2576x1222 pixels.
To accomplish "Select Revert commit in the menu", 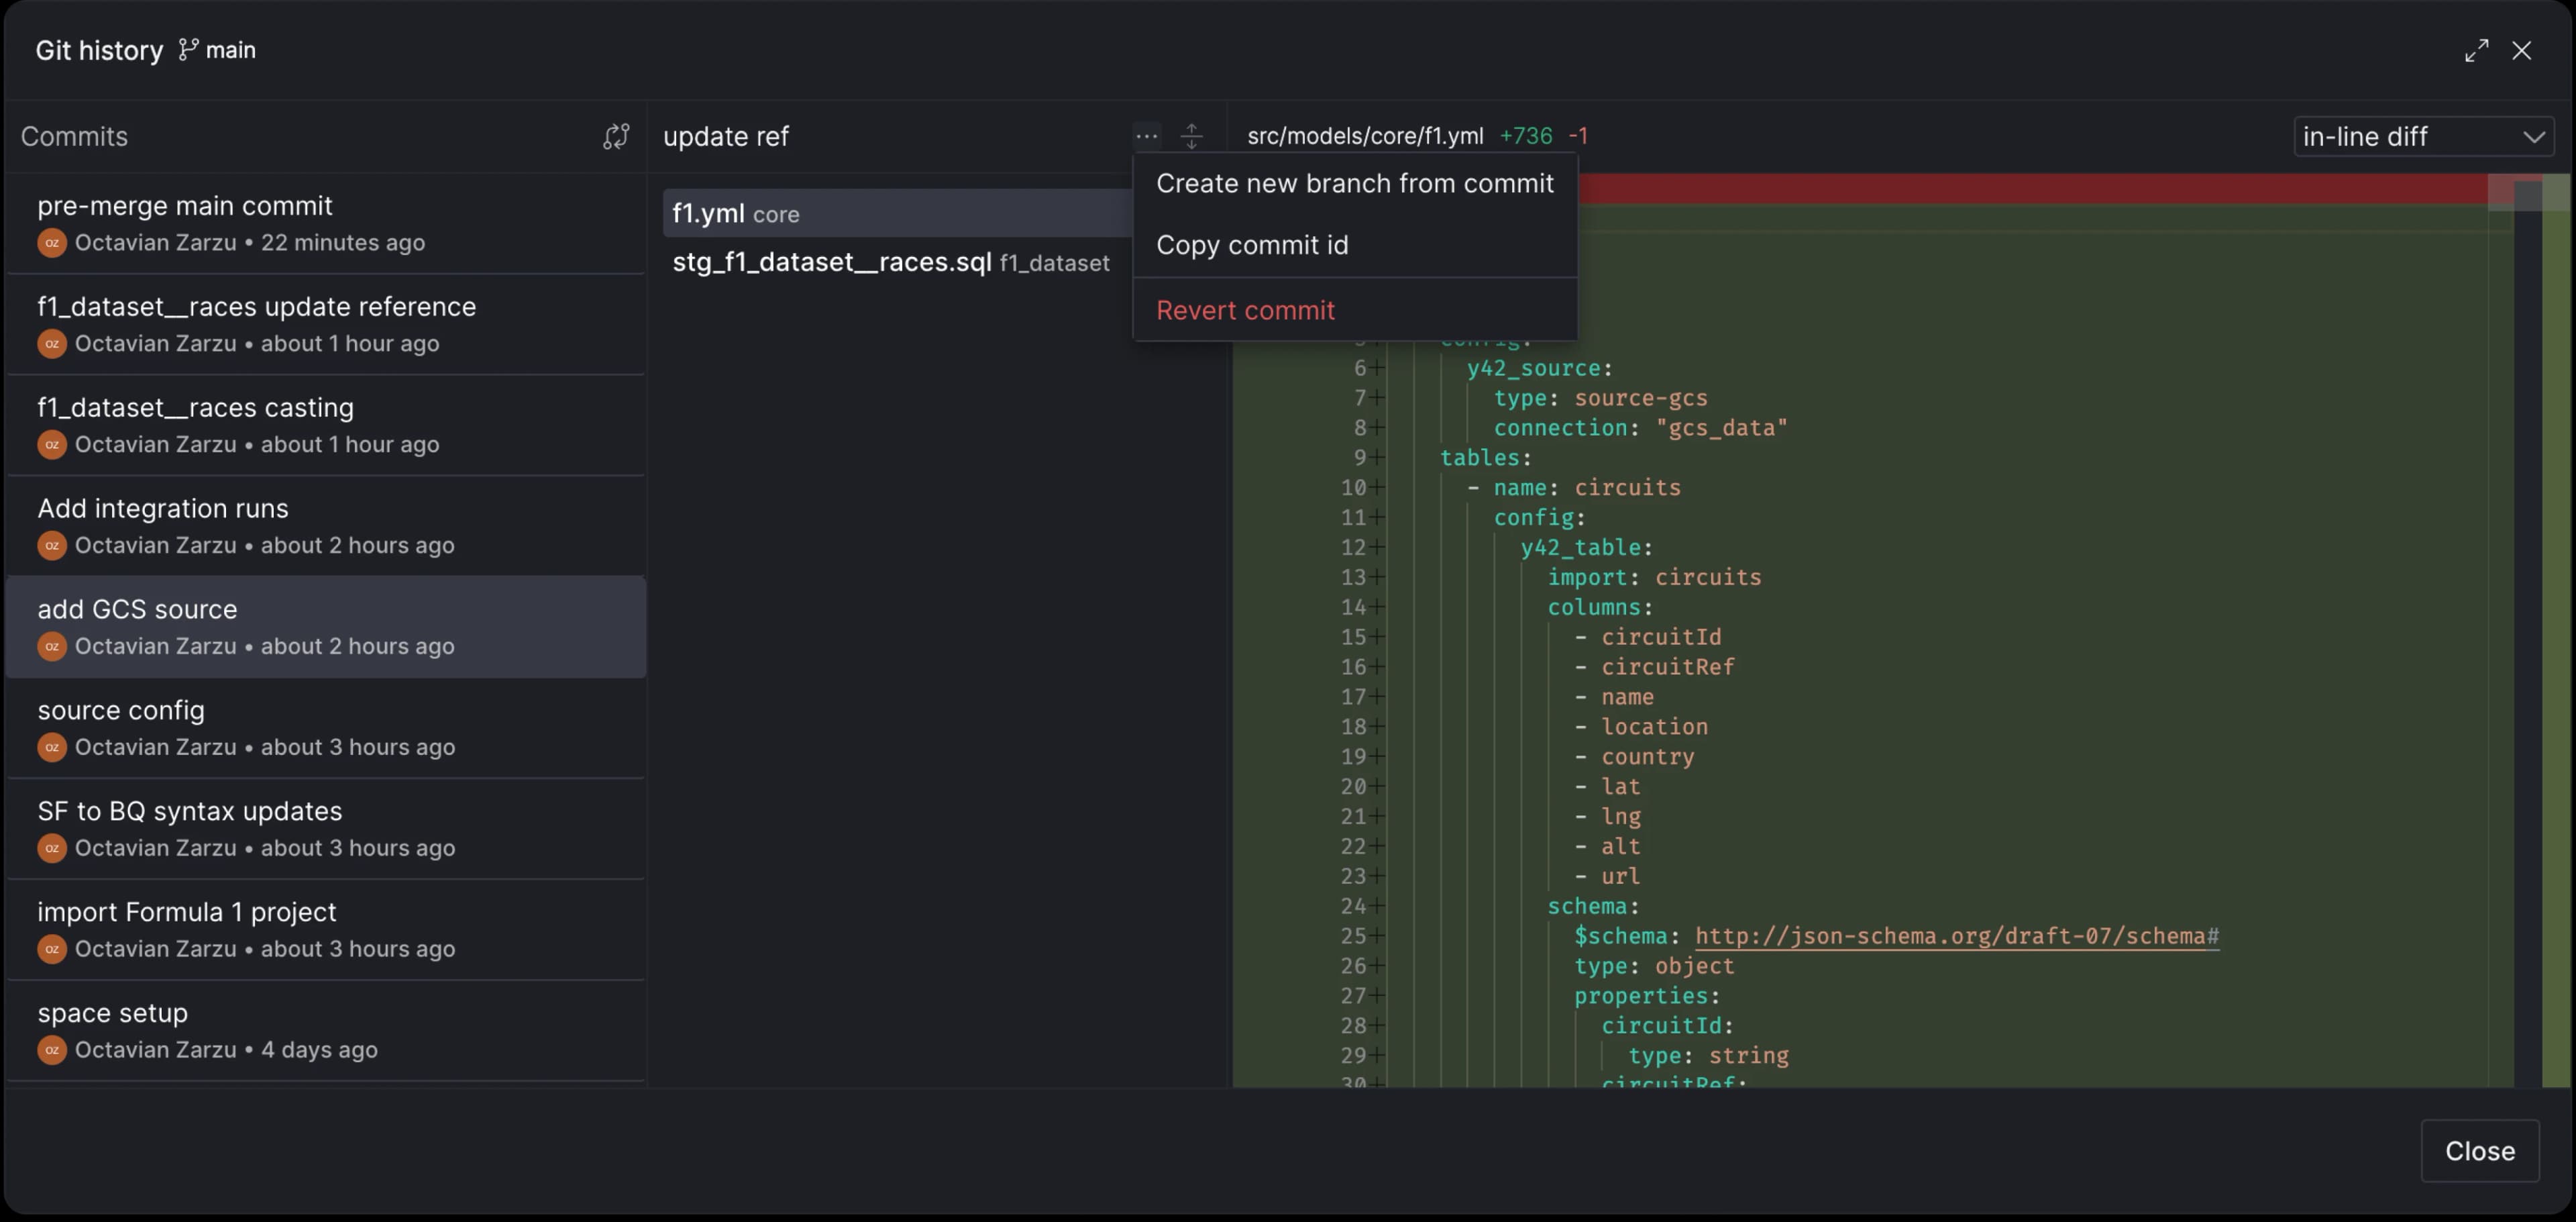I will [1245, 310].
